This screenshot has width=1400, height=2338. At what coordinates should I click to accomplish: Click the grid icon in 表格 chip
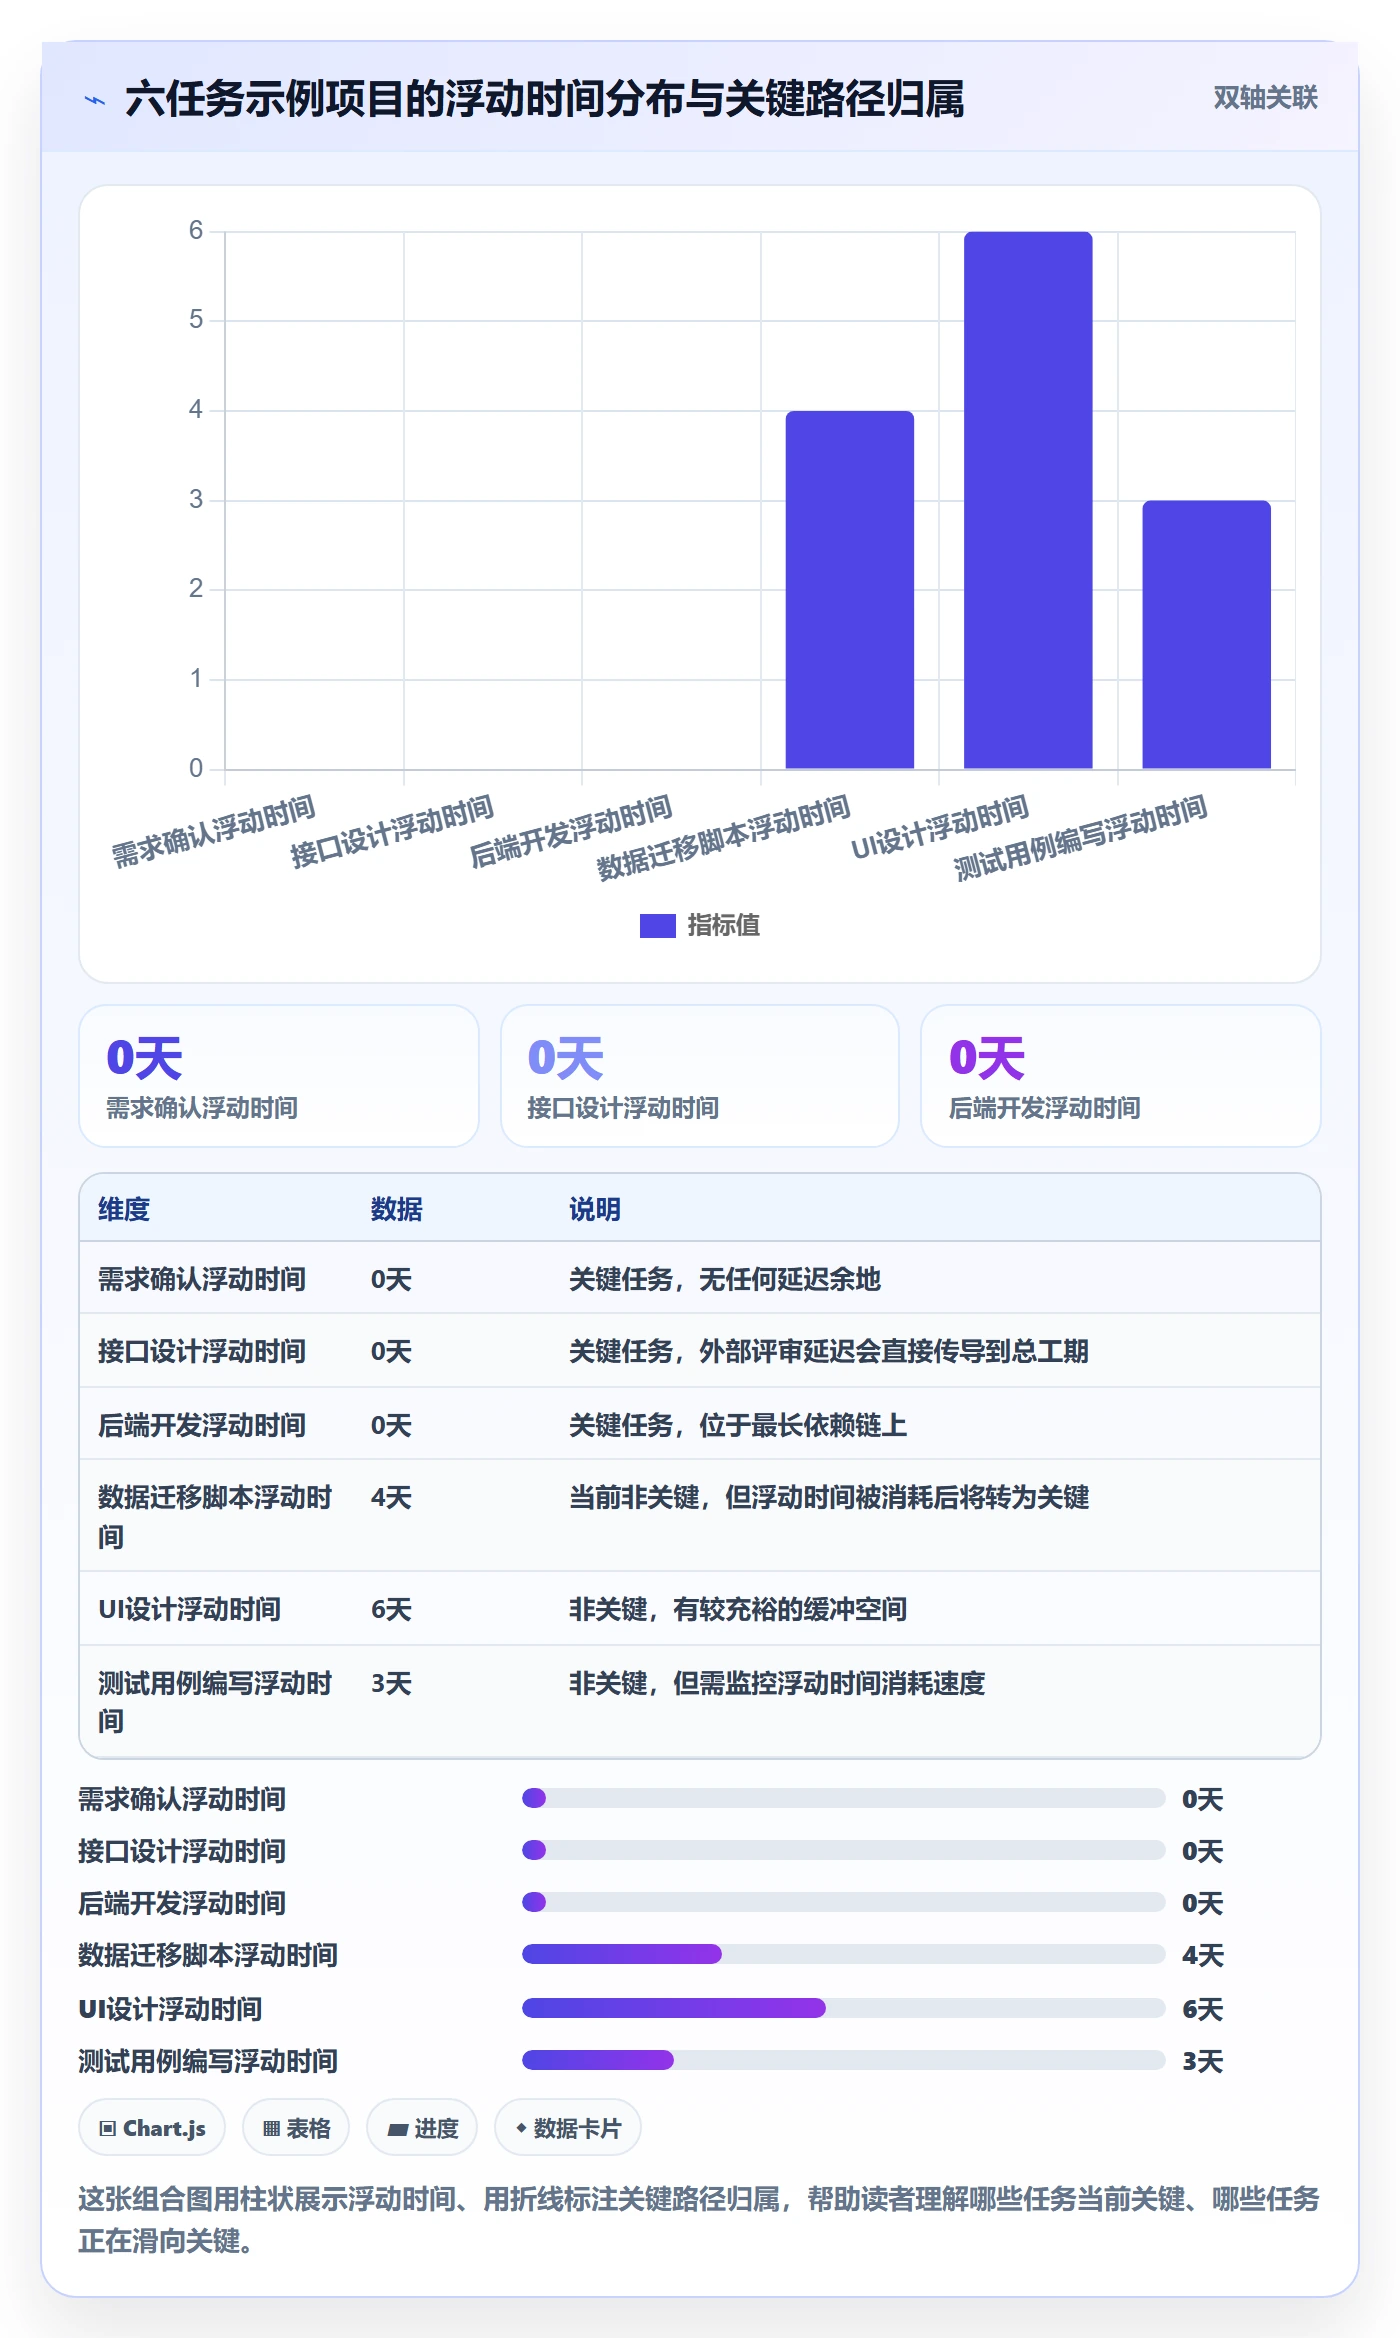click(x=271, y=2129)
